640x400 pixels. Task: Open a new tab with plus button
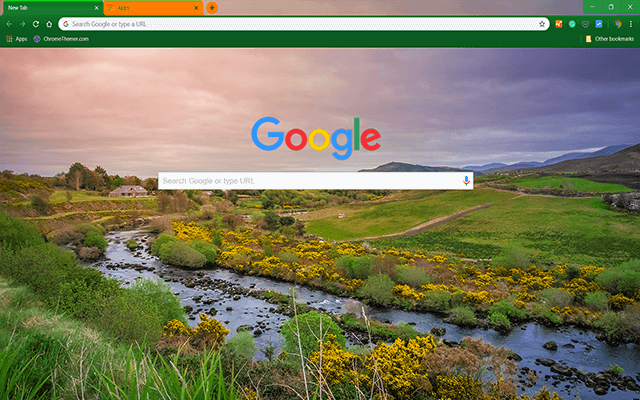point(212,8)
